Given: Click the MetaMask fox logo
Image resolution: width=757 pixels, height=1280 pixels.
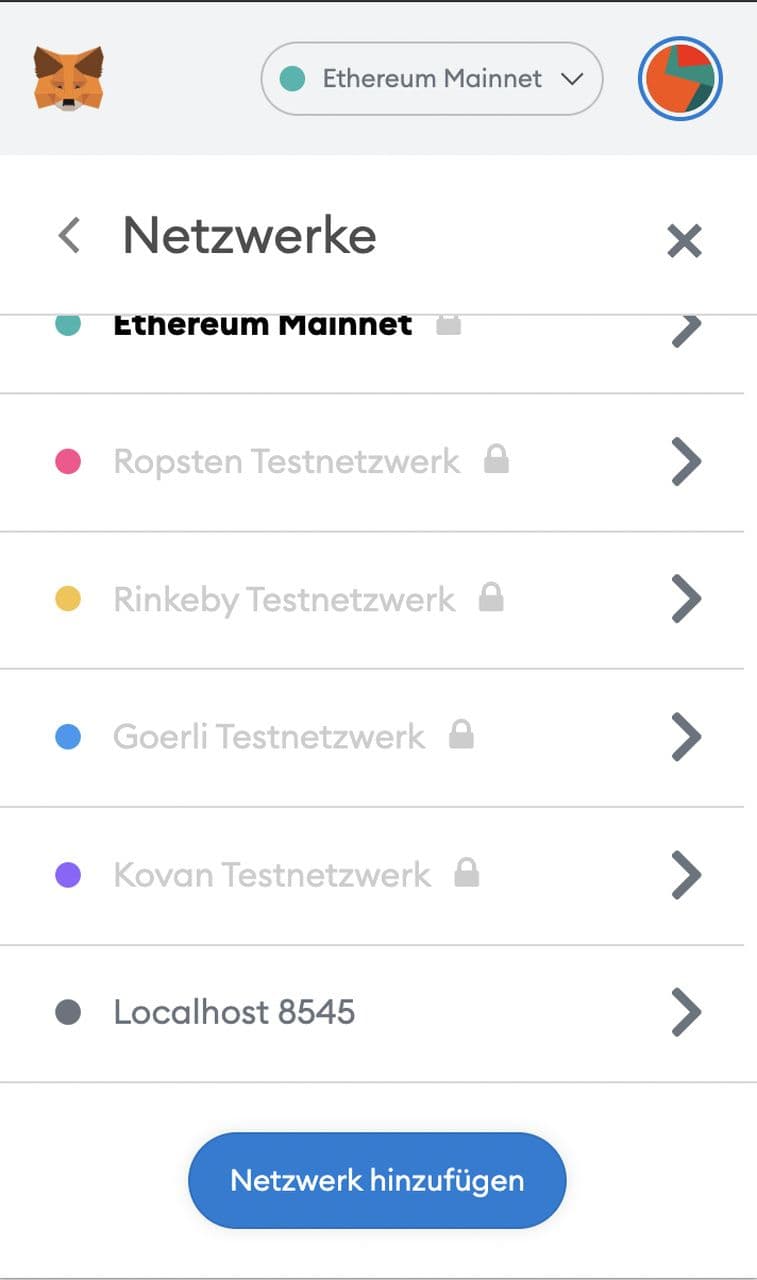Looking at the screenshot, I should (x=68, y=78).
